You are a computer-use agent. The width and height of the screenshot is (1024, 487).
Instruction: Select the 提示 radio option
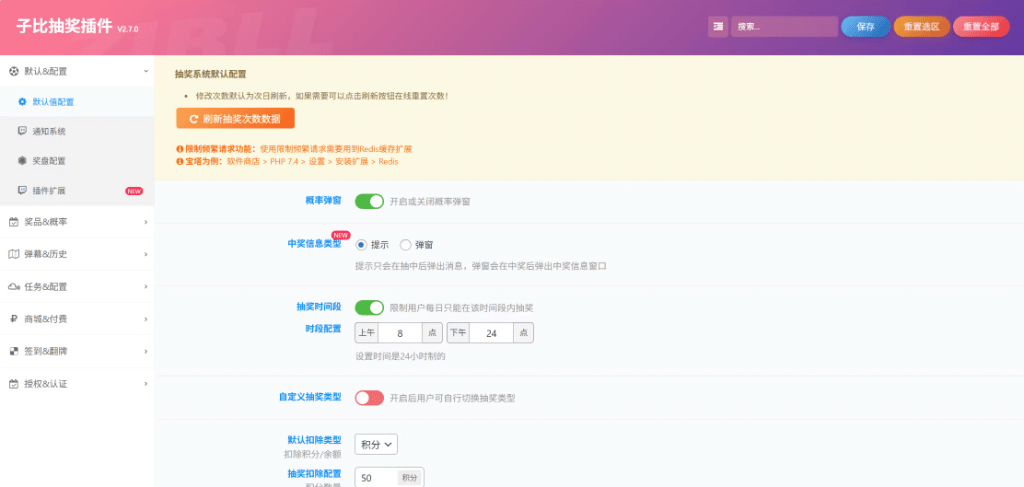(x=361, y=245)
